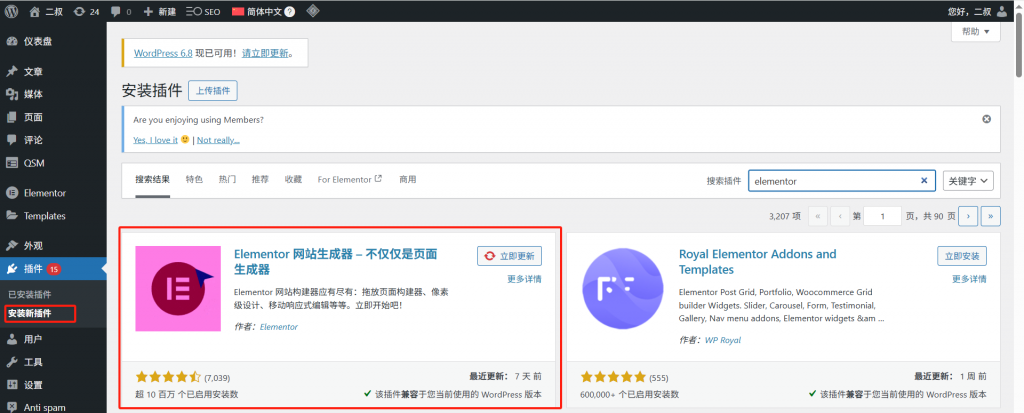Image resolution: width=1024 pixels, height=413 pixels.
Task: Click the Elementor author link
Action: (x=279, y=327)
